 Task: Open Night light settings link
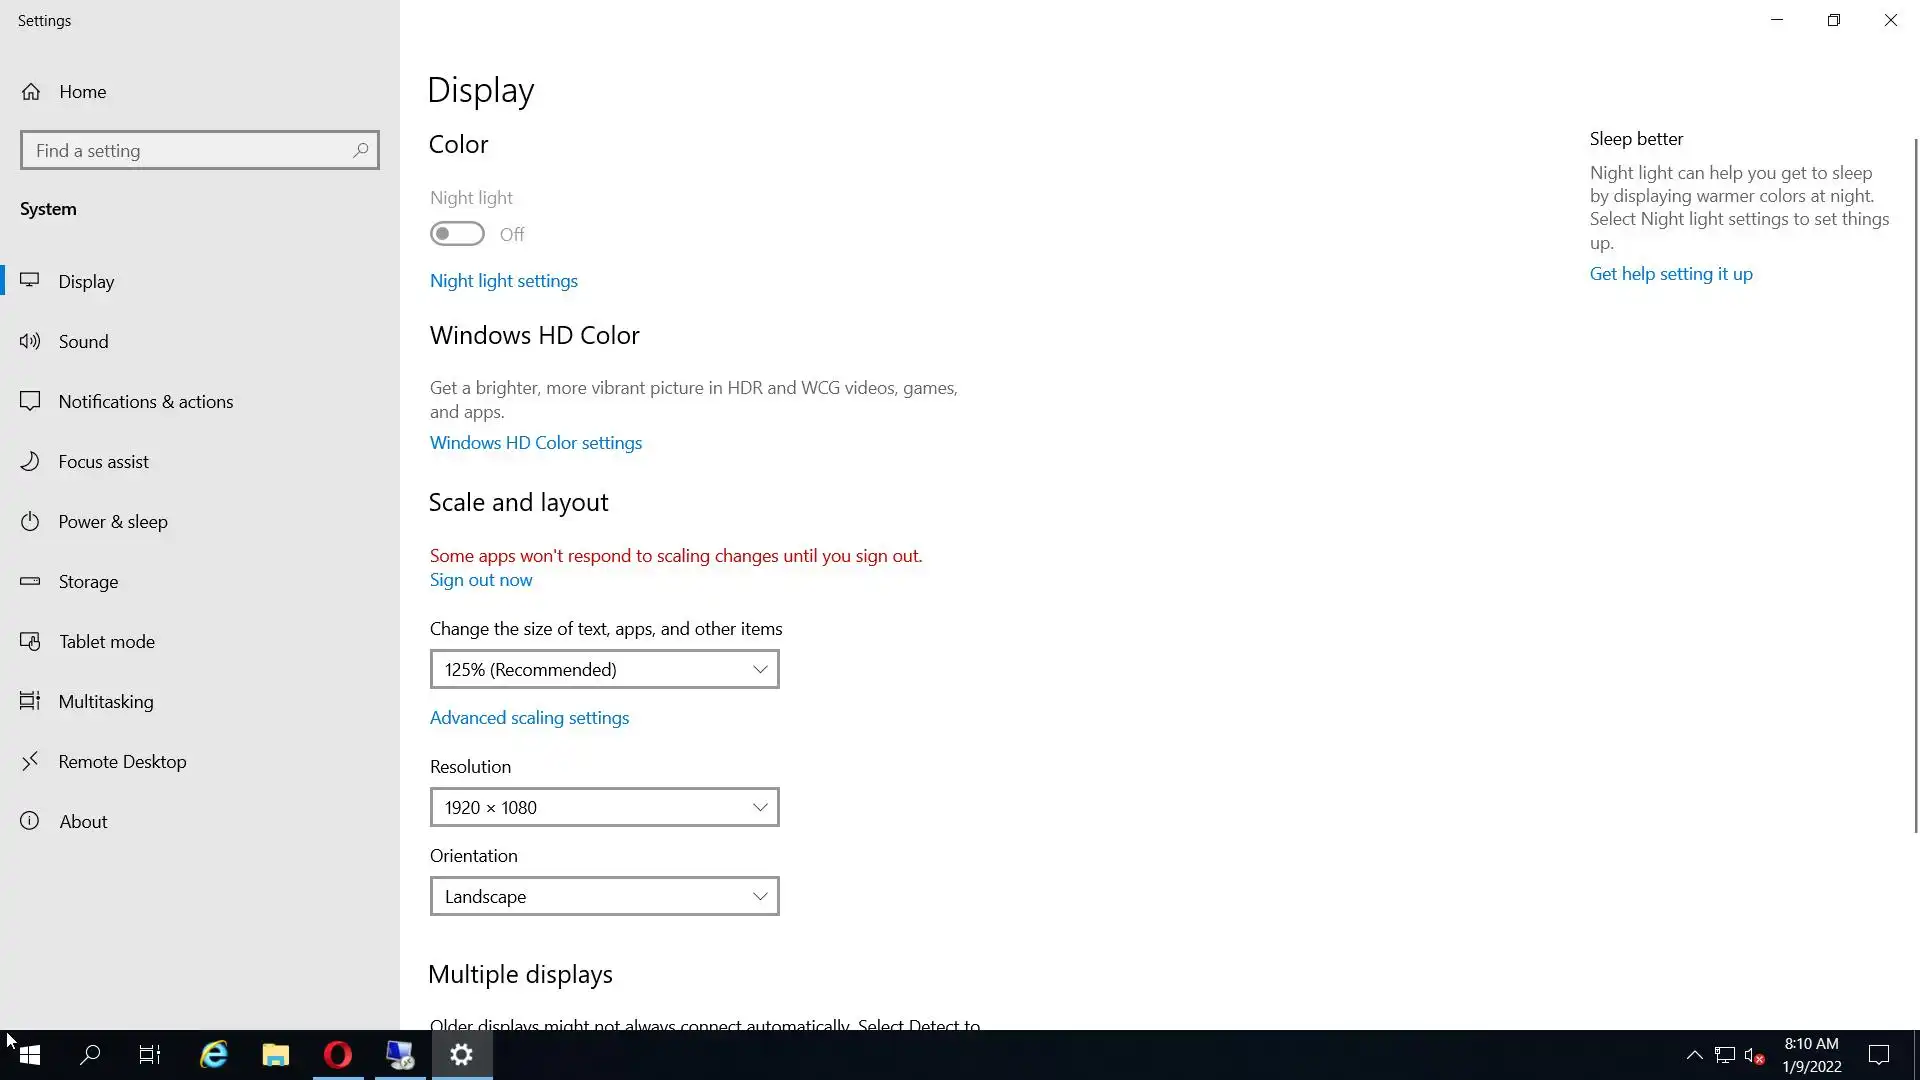[504, 281]
